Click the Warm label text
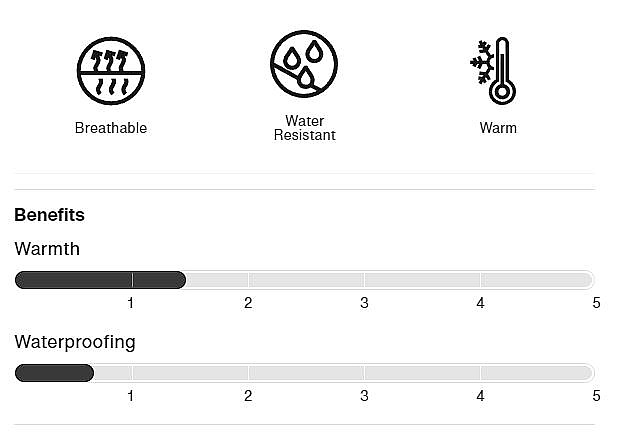The image size is (620, 438). 498,128
